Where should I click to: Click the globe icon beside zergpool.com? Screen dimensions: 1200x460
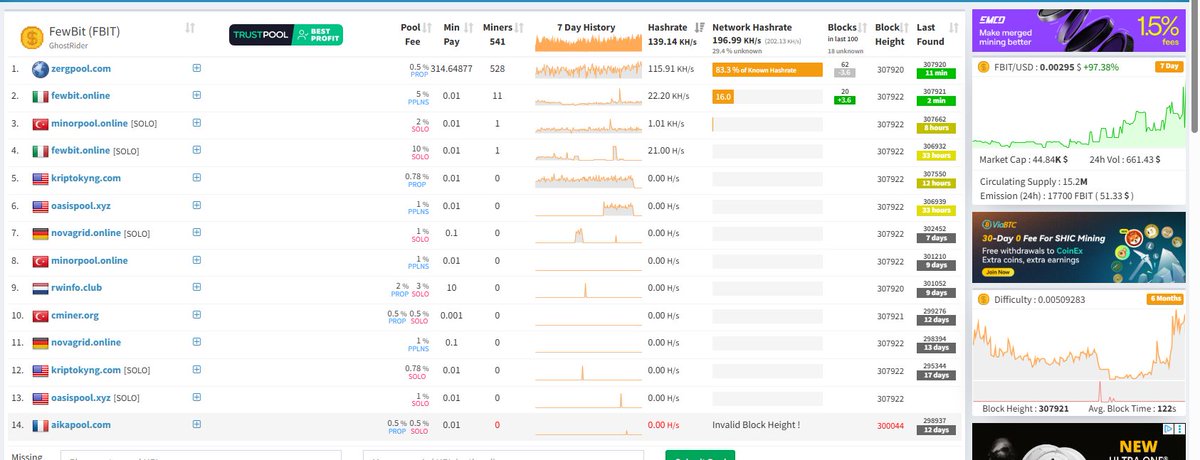pyautogui.click(x=39, y=69)
